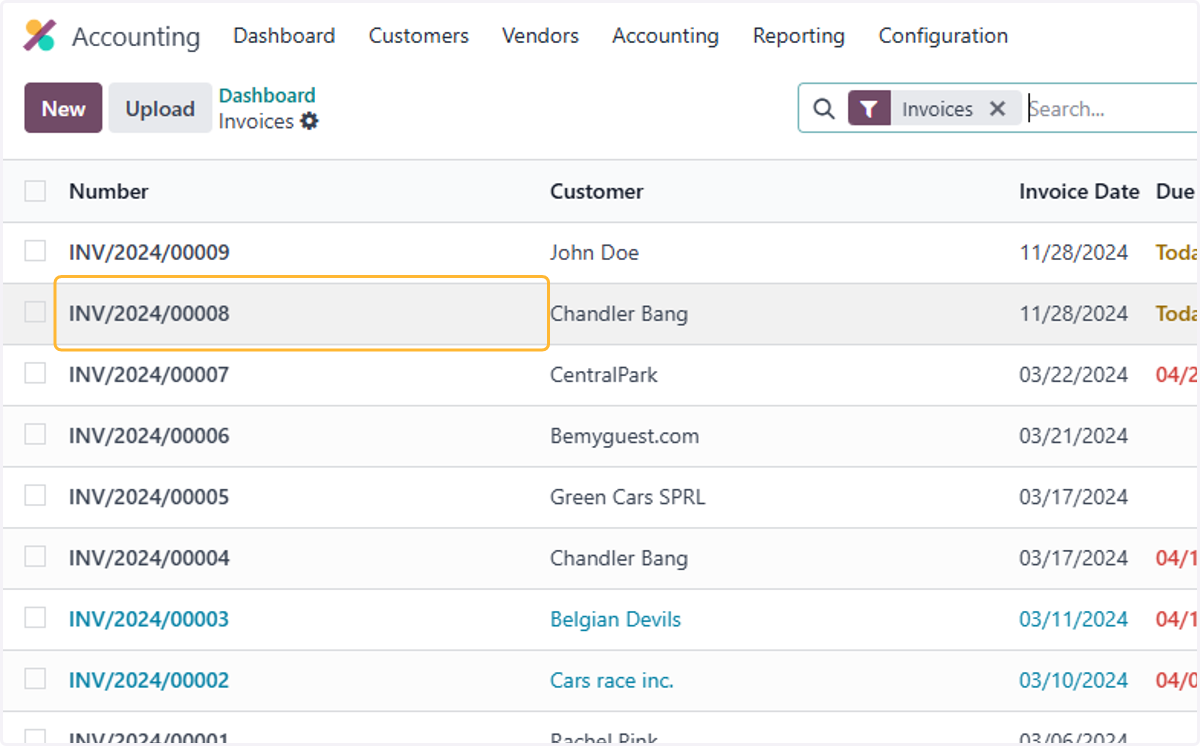
Task: Click customer Bemyguest.com
Action: 624,435
